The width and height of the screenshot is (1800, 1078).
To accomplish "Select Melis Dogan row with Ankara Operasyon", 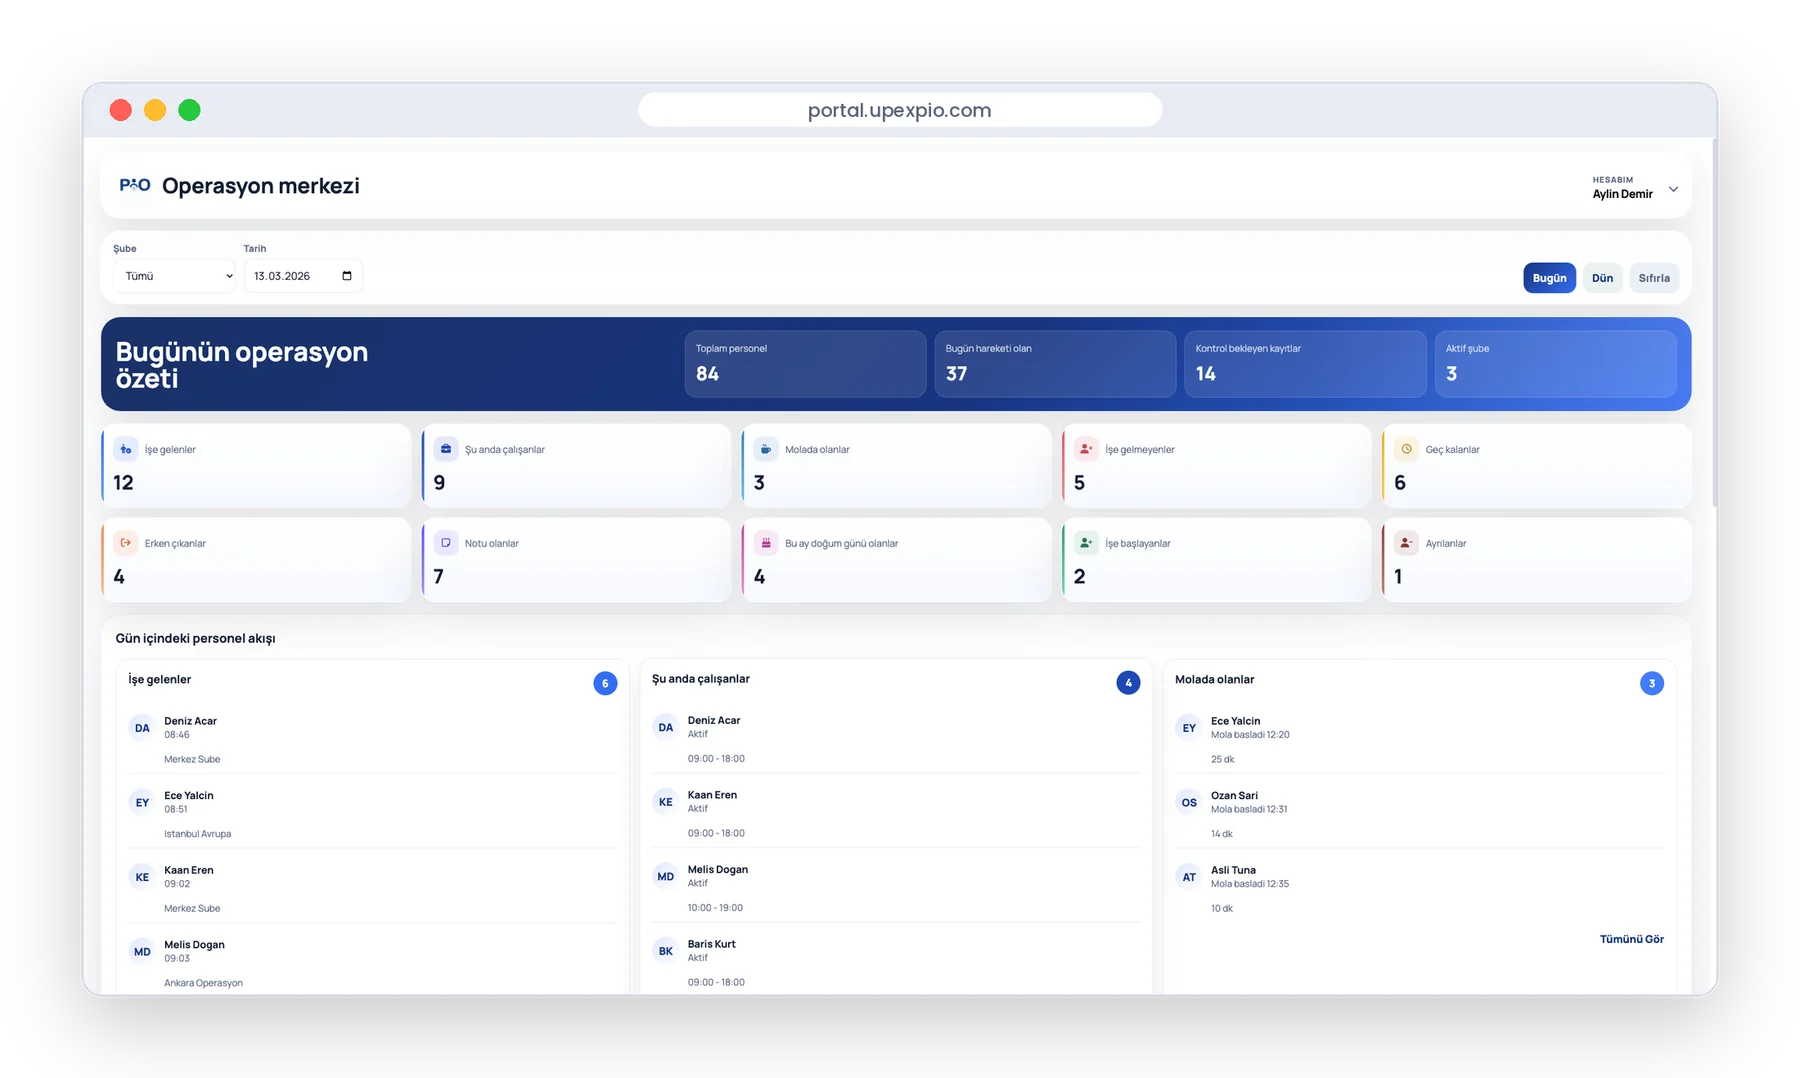I will [372, 963].
